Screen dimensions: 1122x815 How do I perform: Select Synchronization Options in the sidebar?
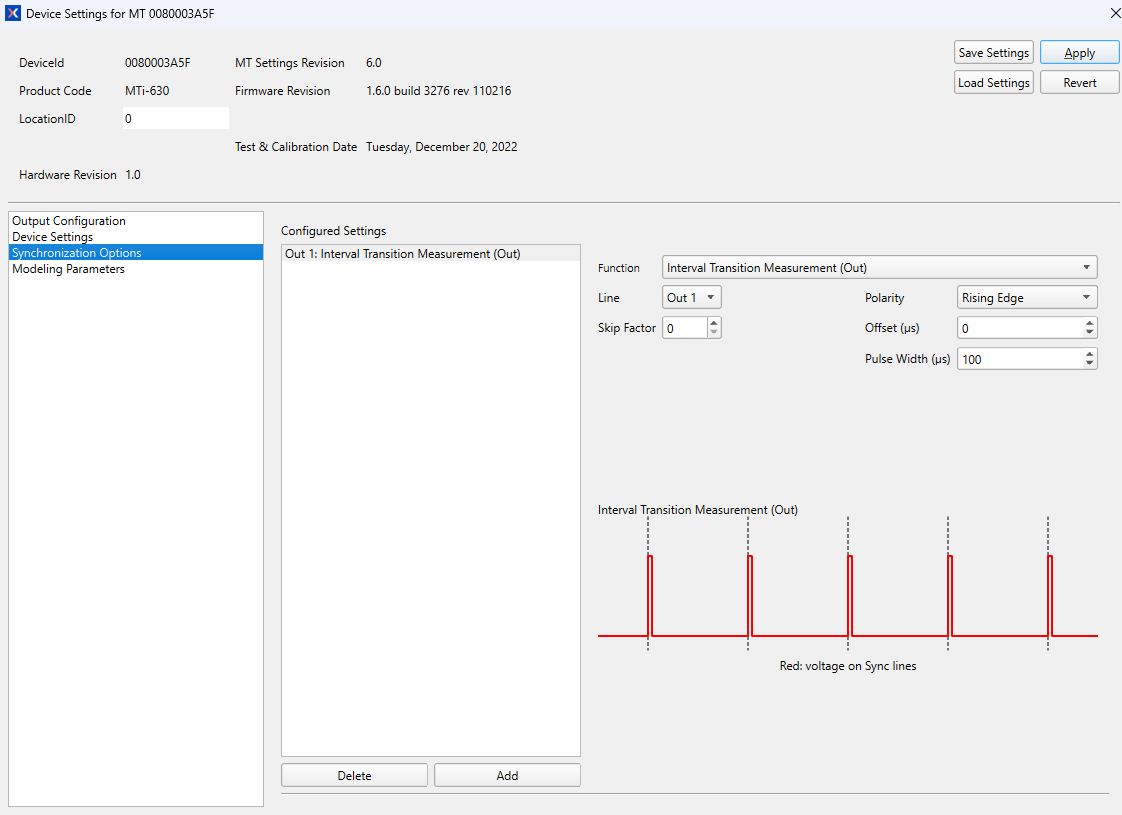(136, 253)
